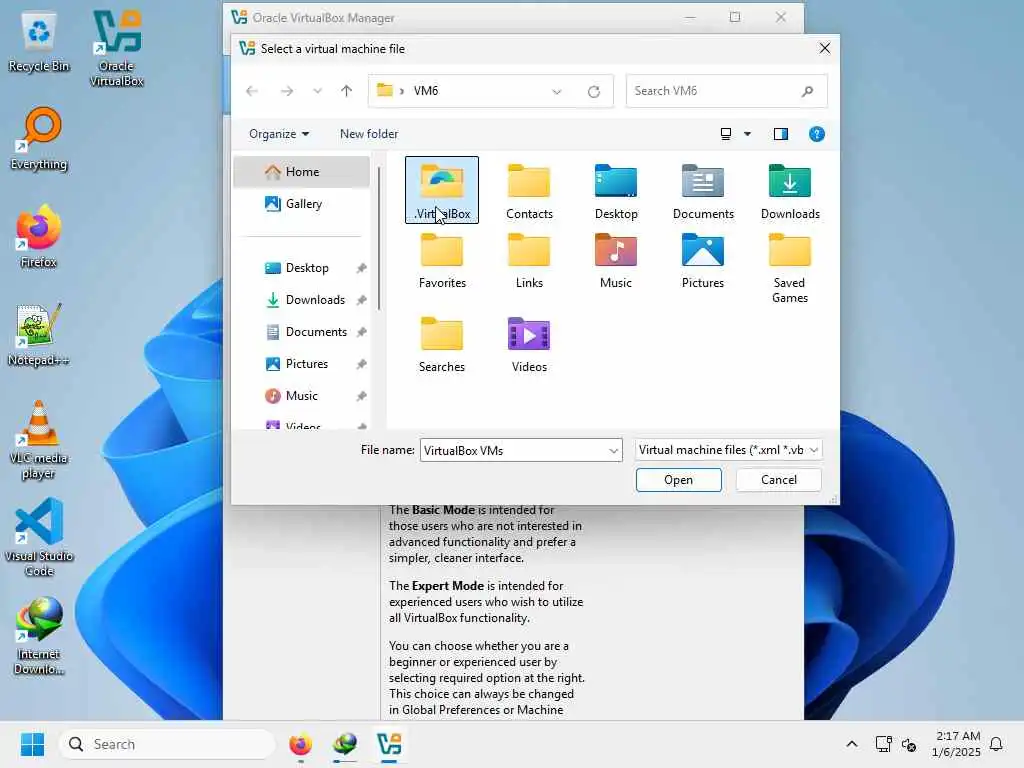This screenshot has height=768, width=1024.
Task: Open pinned Music in navigation pane
Action: pyautogui.click(x=302, y=396)
